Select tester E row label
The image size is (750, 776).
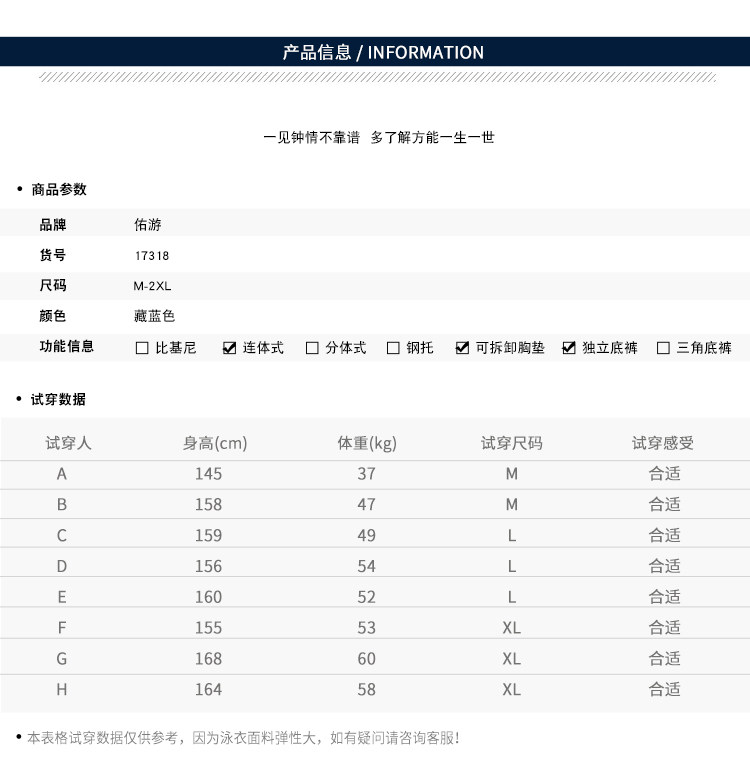tap(61, 597)
